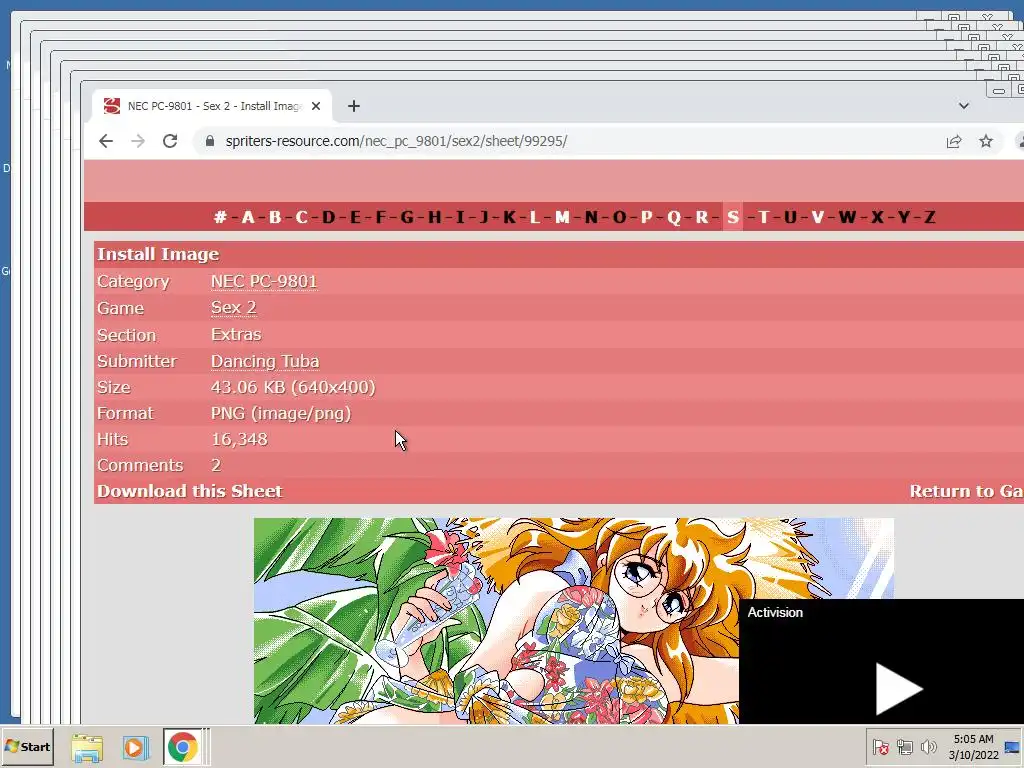Open File Explorer from the taskbar

[87, 748]
